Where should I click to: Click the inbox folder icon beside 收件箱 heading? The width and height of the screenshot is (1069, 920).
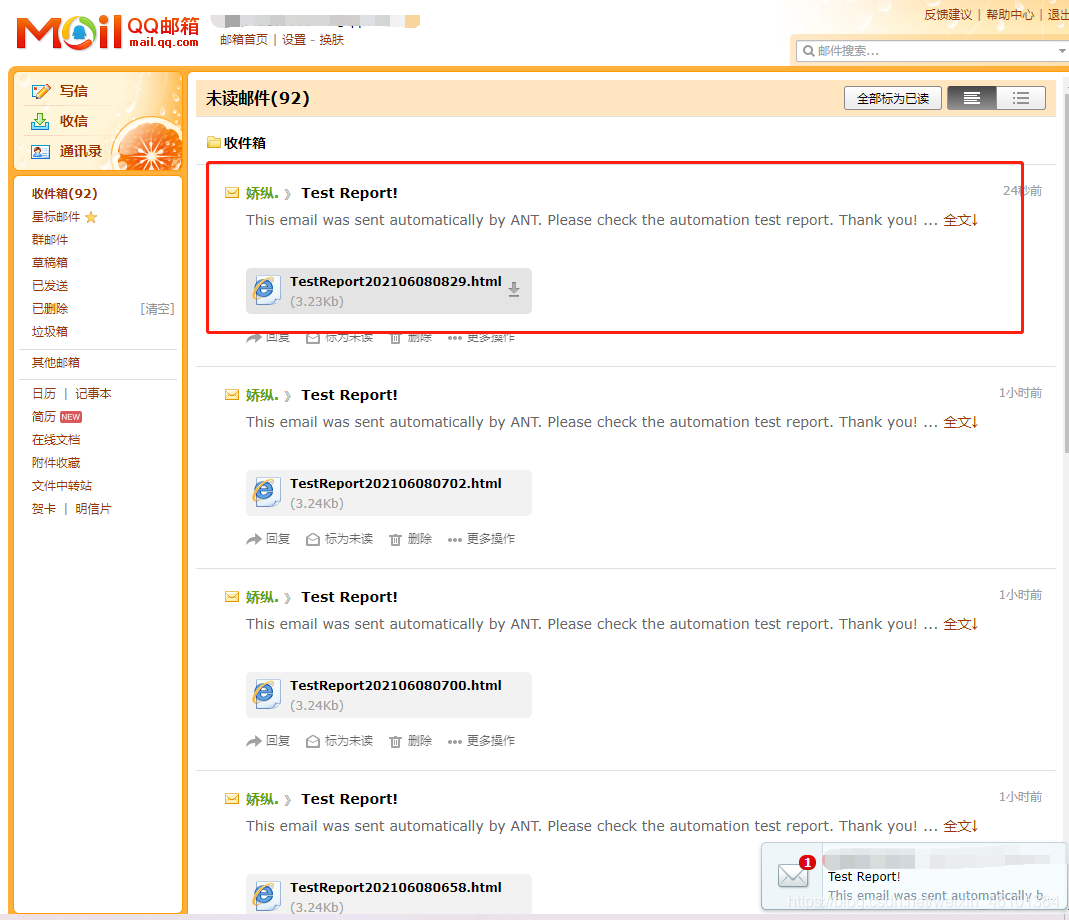click(214, 143)
